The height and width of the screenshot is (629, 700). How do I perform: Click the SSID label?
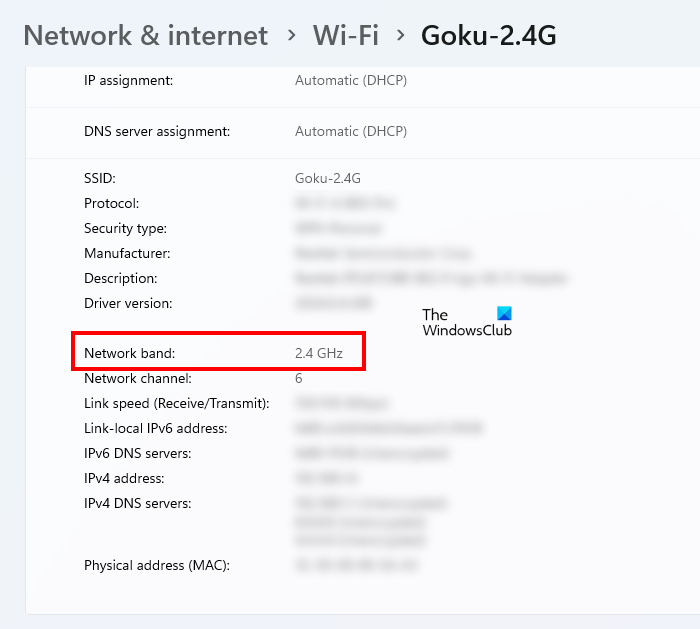tap(100, 178)
